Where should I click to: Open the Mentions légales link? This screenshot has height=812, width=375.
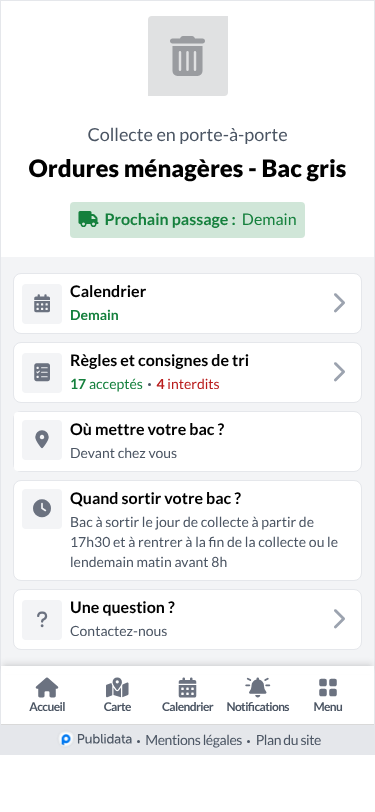pyautogui.click(x=194, y=740)
